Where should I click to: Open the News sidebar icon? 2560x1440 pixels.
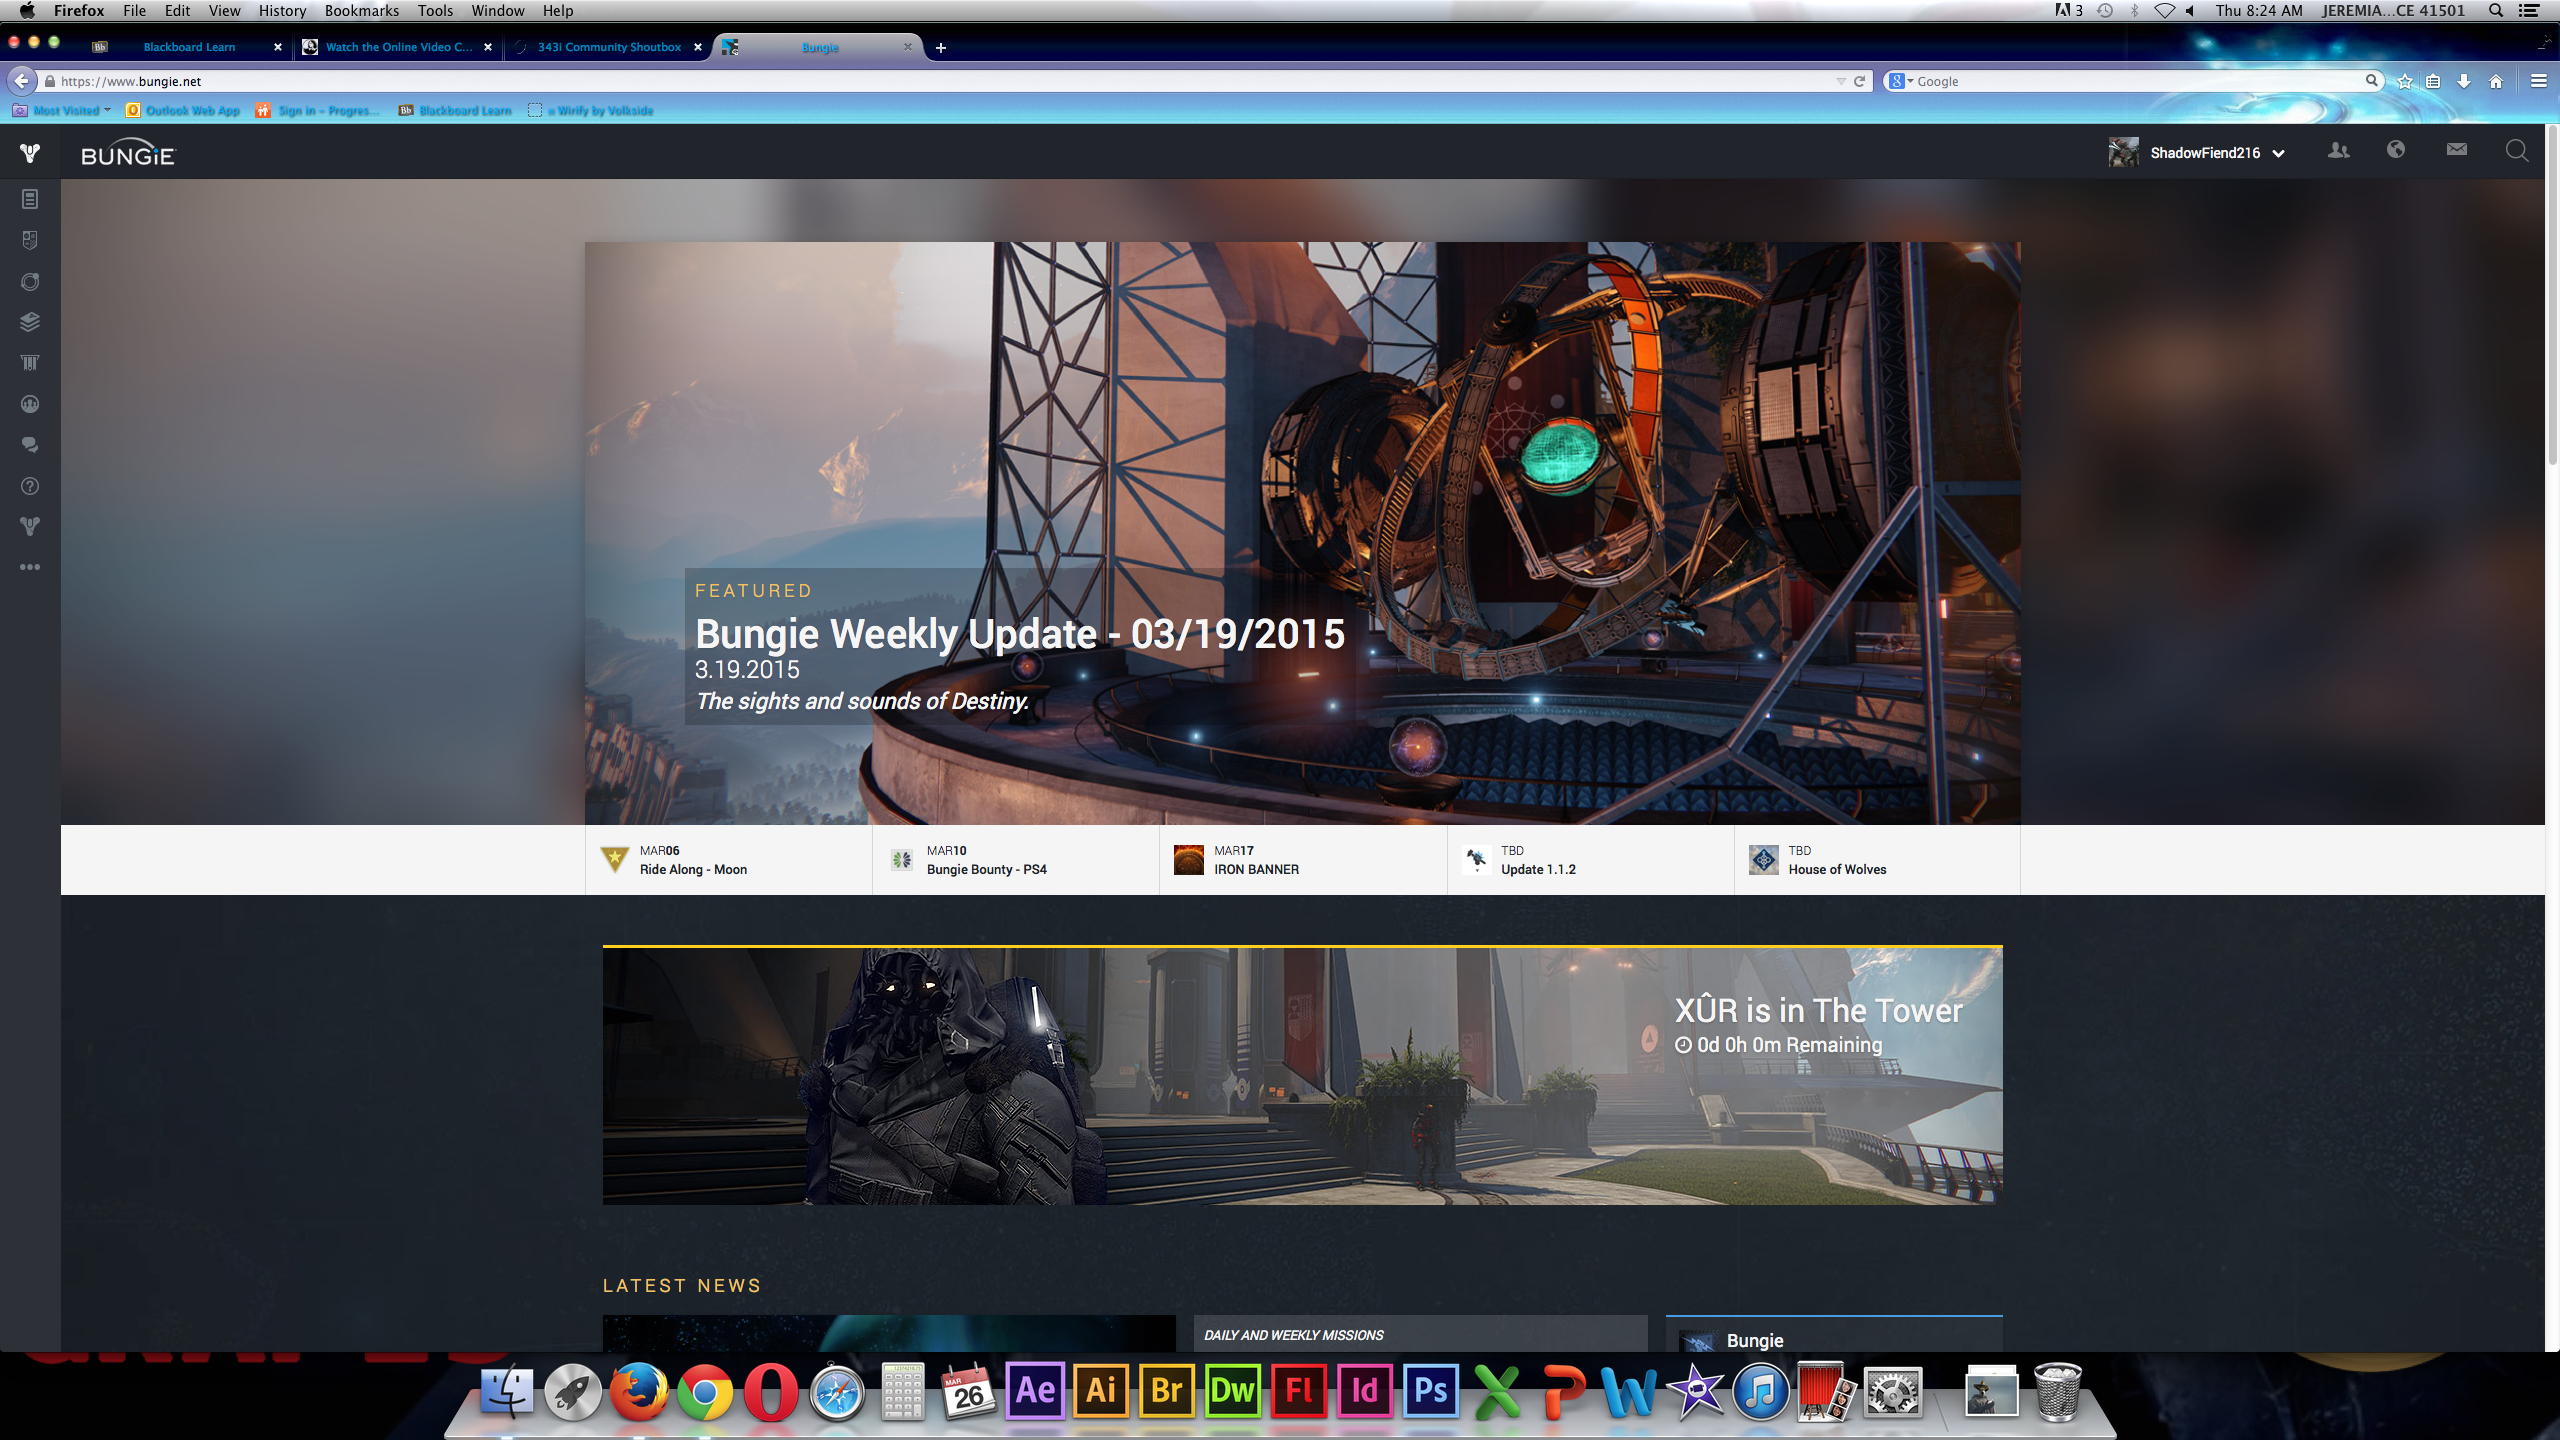tap(30, 199)
